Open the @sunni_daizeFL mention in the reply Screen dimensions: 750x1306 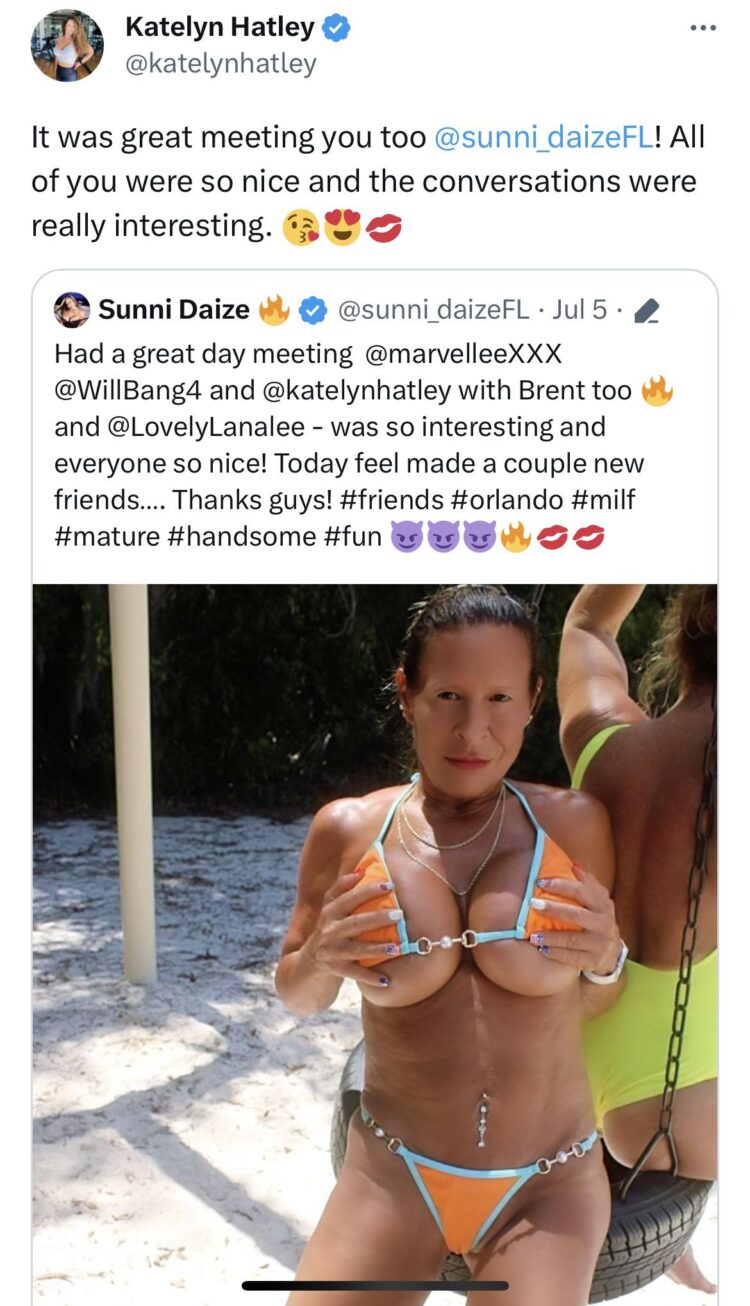click(x=544, y=137)
